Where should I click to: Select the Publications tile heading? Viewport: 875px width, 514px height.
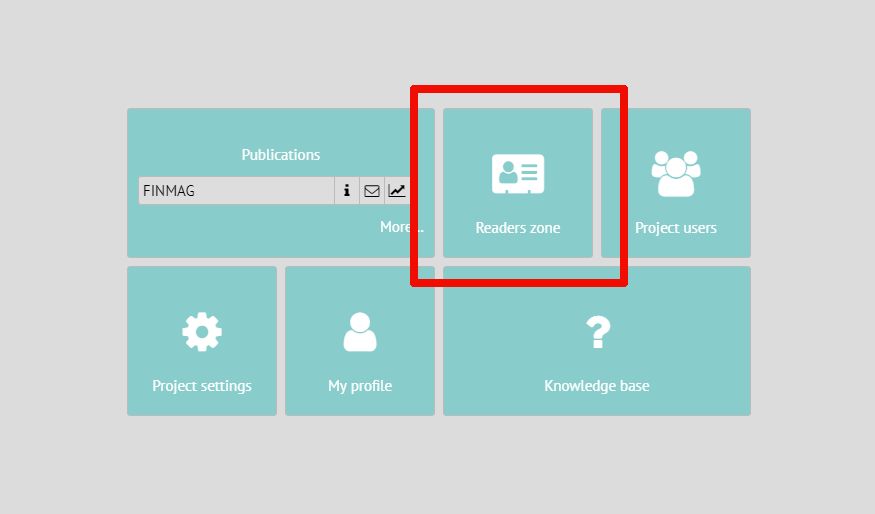pos(281,155)
